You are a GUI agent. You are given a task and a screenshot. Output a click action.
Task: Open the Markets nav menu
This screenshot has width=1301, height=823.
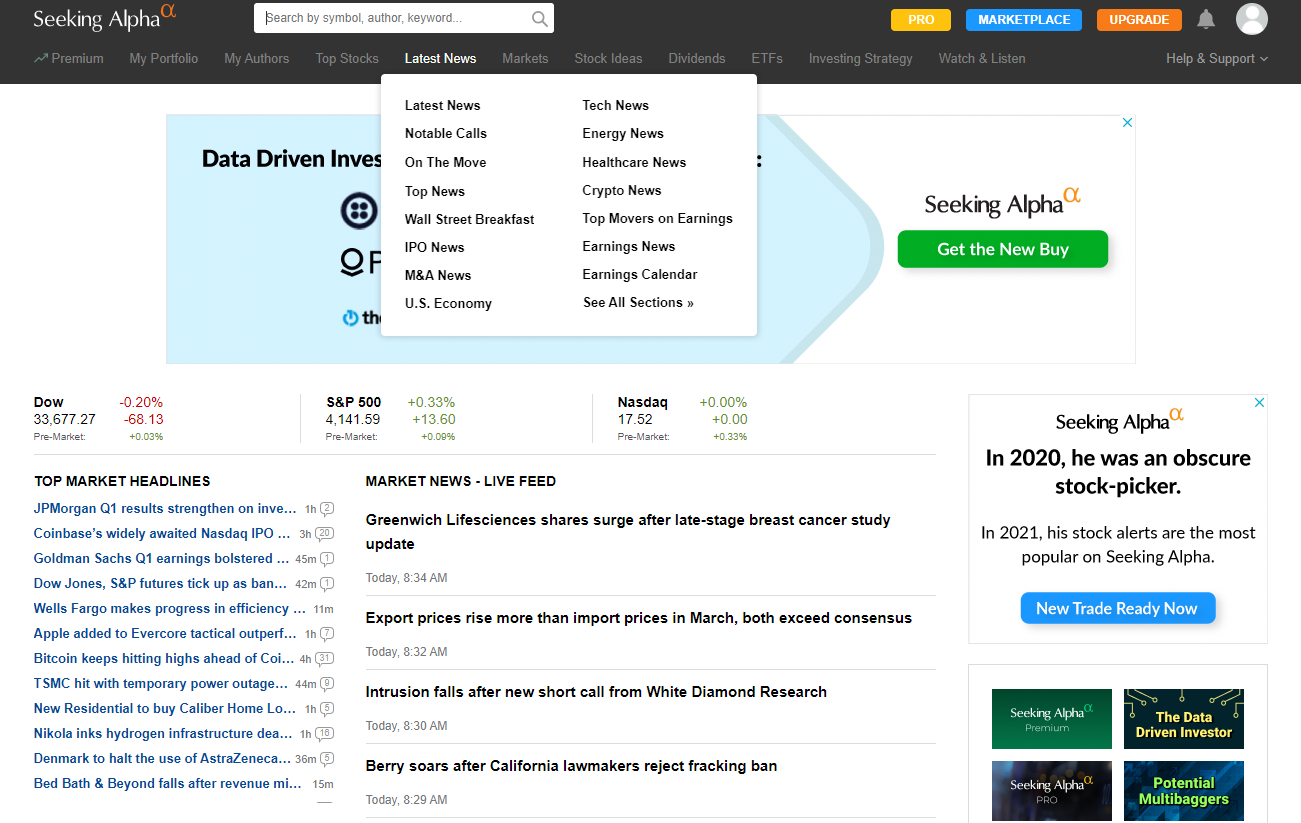[525, 58]
